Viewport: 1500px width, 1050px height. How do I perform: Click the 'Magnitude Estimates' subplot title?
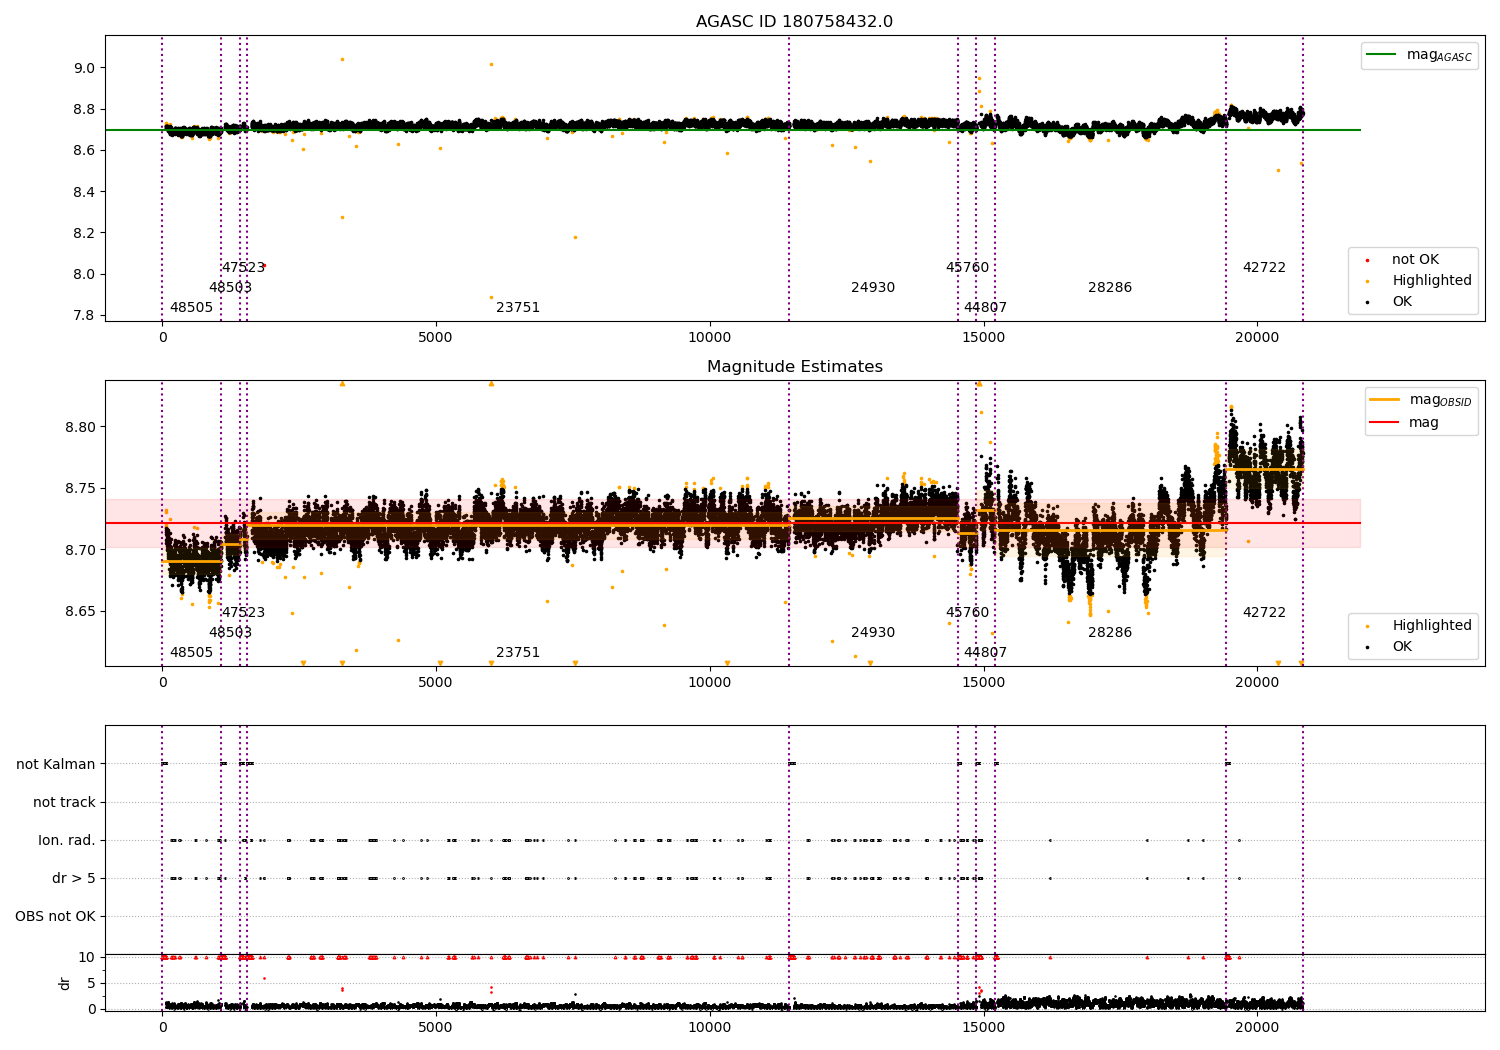coord(794,367)
